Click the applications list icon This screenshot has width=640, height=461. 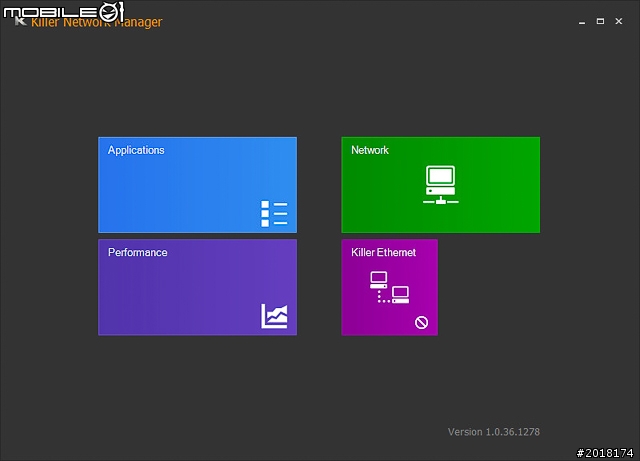coord(274,214)
